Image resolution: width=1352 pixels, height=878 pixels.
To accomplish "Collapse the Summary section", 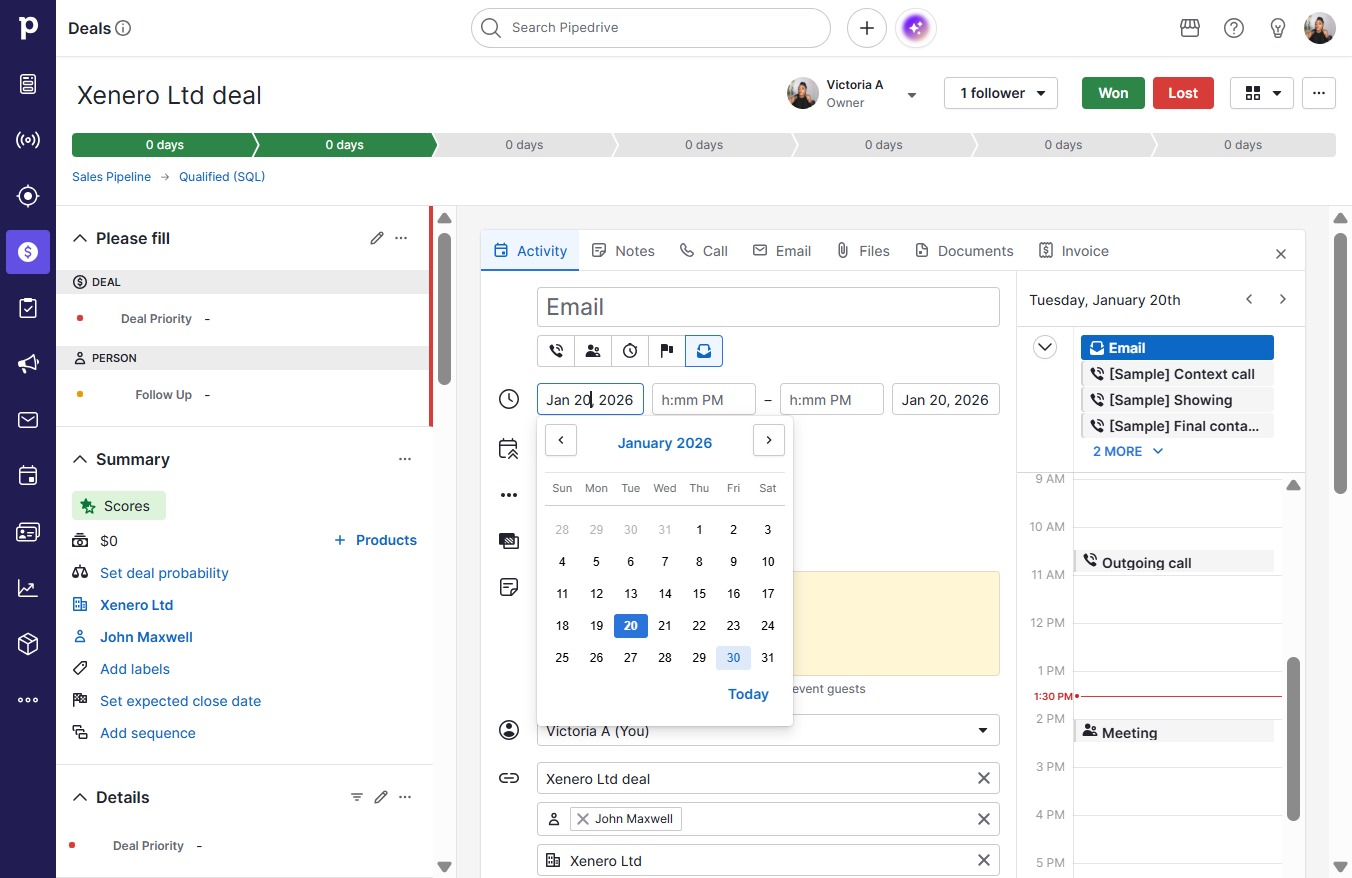I will (x=80, y=459).
